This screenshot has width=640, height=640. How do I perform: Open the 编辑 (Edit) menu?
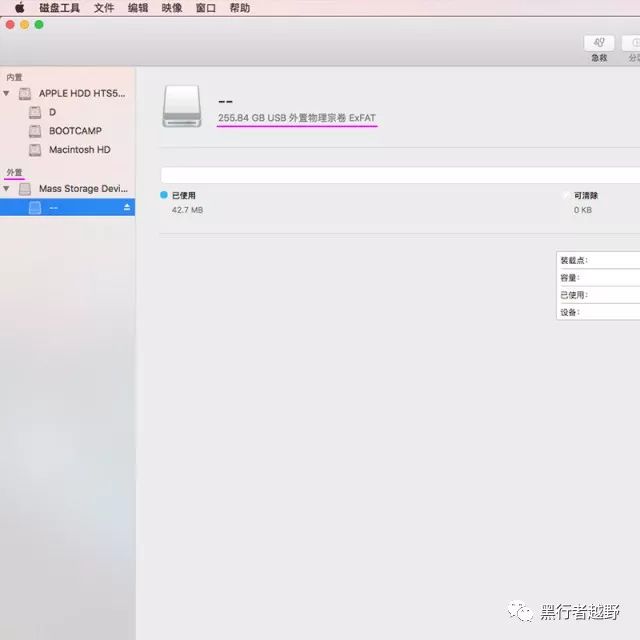[138, 8]
